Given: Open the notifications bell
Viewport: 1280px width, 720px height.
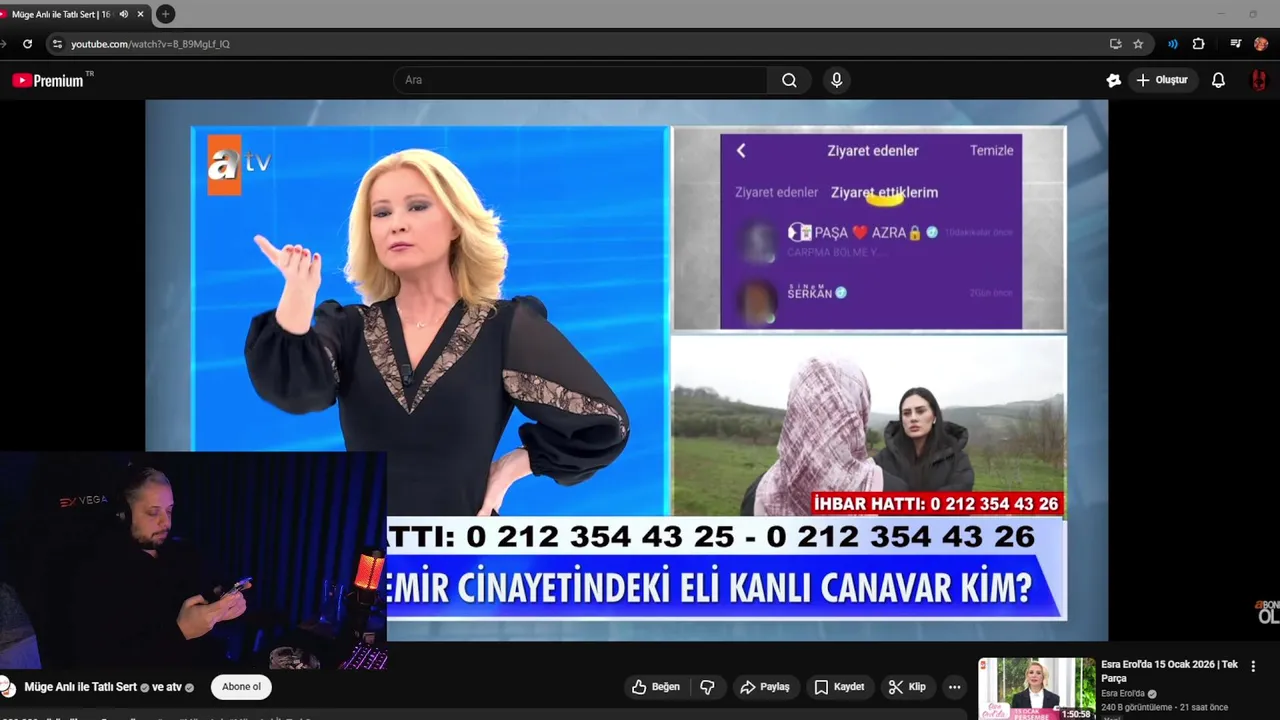Looking at the screenshot, I should point(1218,80).
